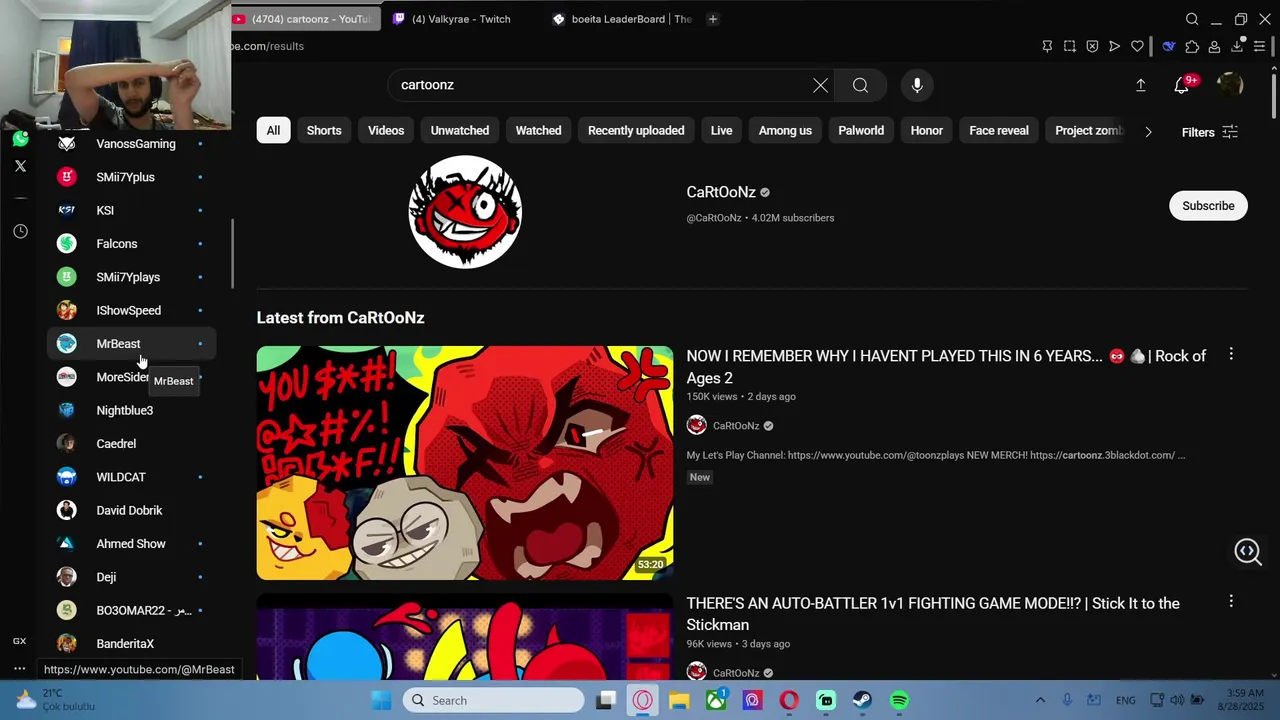Open the downloads icon
The height and width of the screenshot is (720, 1280).
pyautogui.click(x=1237, y=46)
